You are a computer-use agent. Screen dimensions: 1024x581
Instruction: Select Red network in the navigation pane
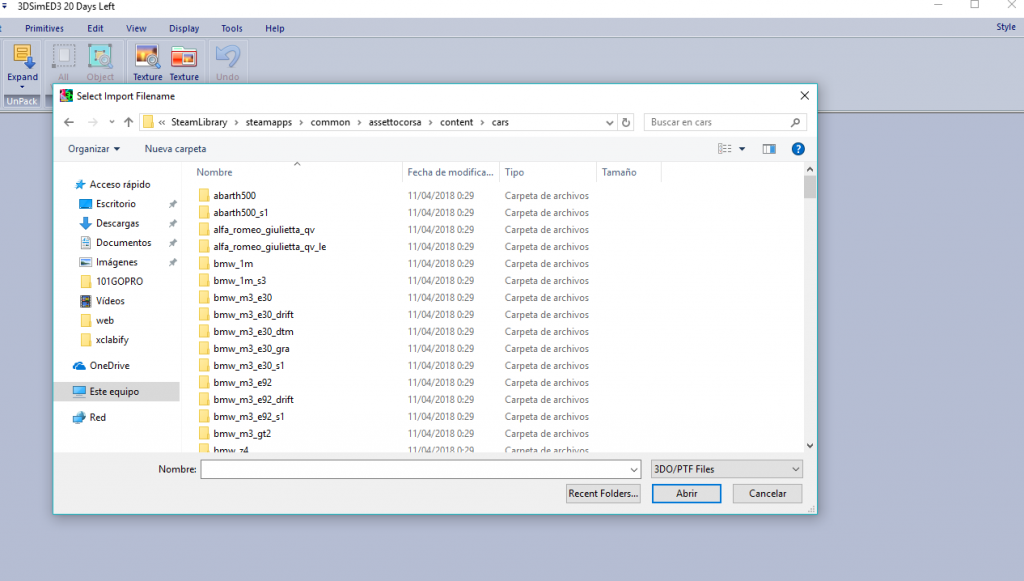click(x=97, y=417)
